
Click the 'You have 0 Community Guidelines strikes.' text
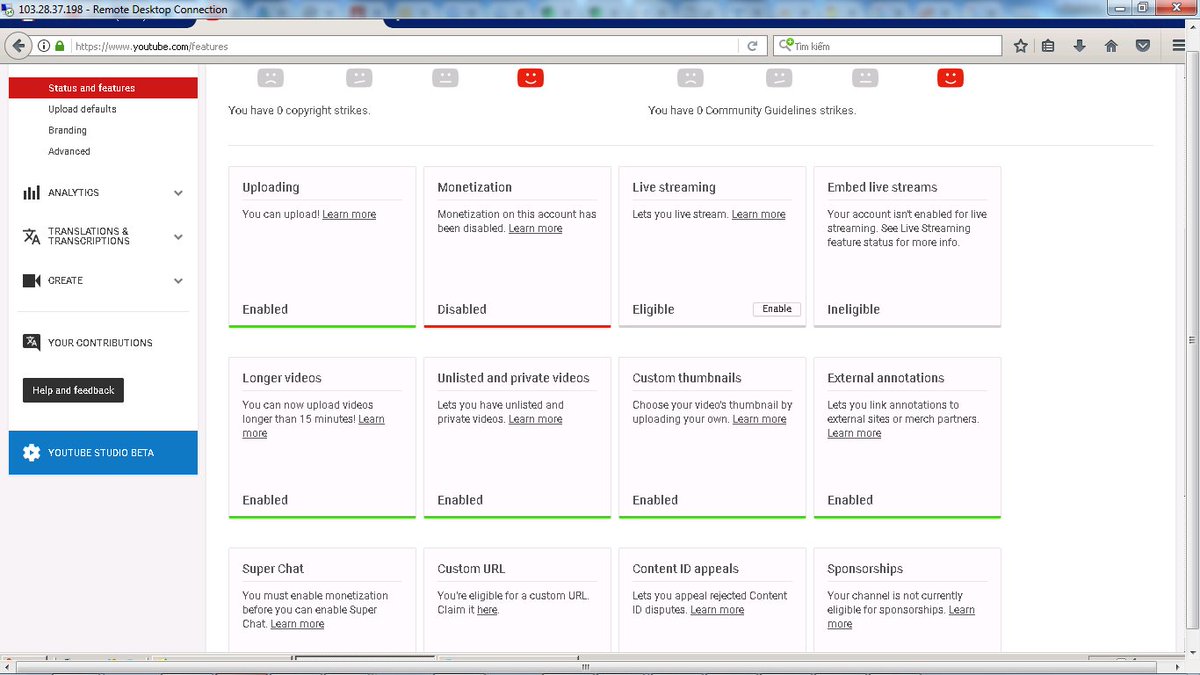[752, 110]
